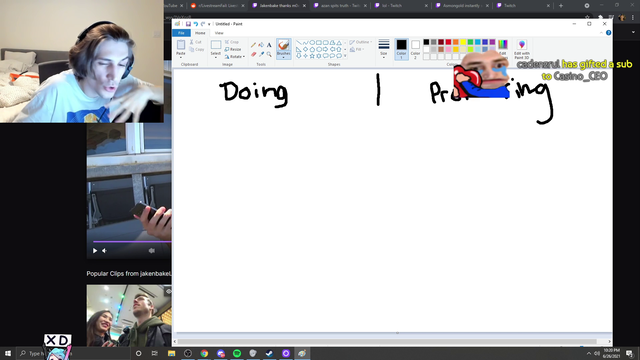The width and height of the screenshot is (640, 360).
Task: Click the Resize button
Action: pyautogui.click(x=233, y=49)
